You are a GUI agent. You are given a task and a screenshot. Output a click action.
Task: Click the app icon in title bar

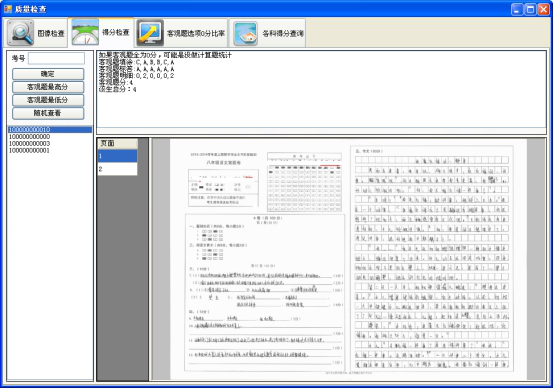click(8, 8)
